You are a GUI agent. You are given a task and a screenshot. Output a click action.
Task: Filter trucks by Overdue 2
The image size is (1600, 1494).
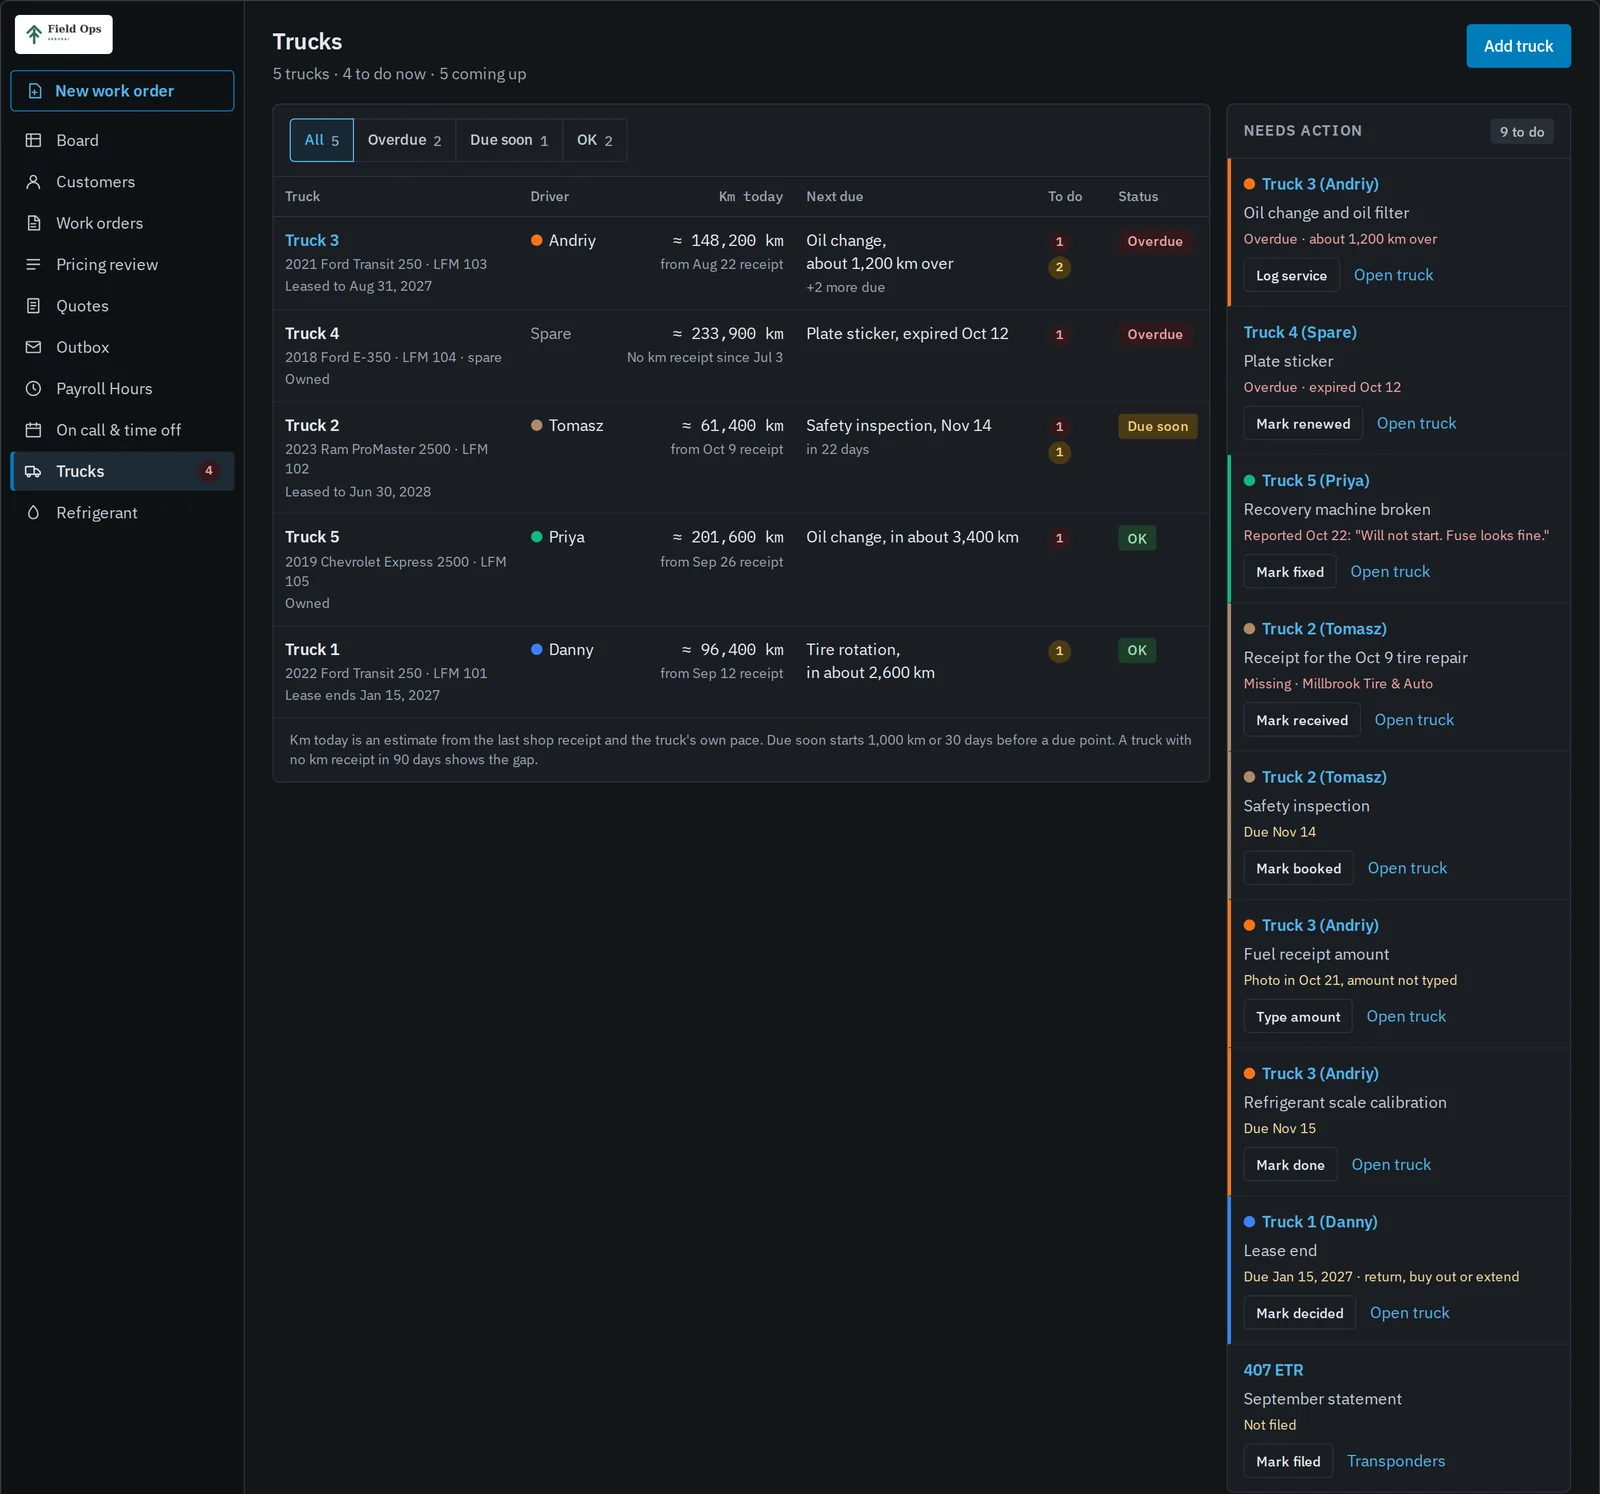pyautogui.click(x=404, y=140)
